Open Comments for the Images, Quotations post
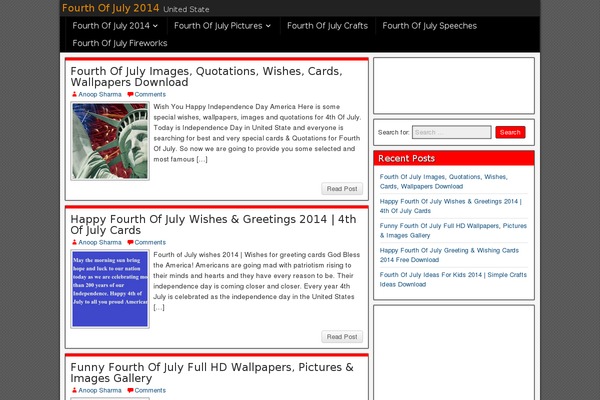 point(150,94)
